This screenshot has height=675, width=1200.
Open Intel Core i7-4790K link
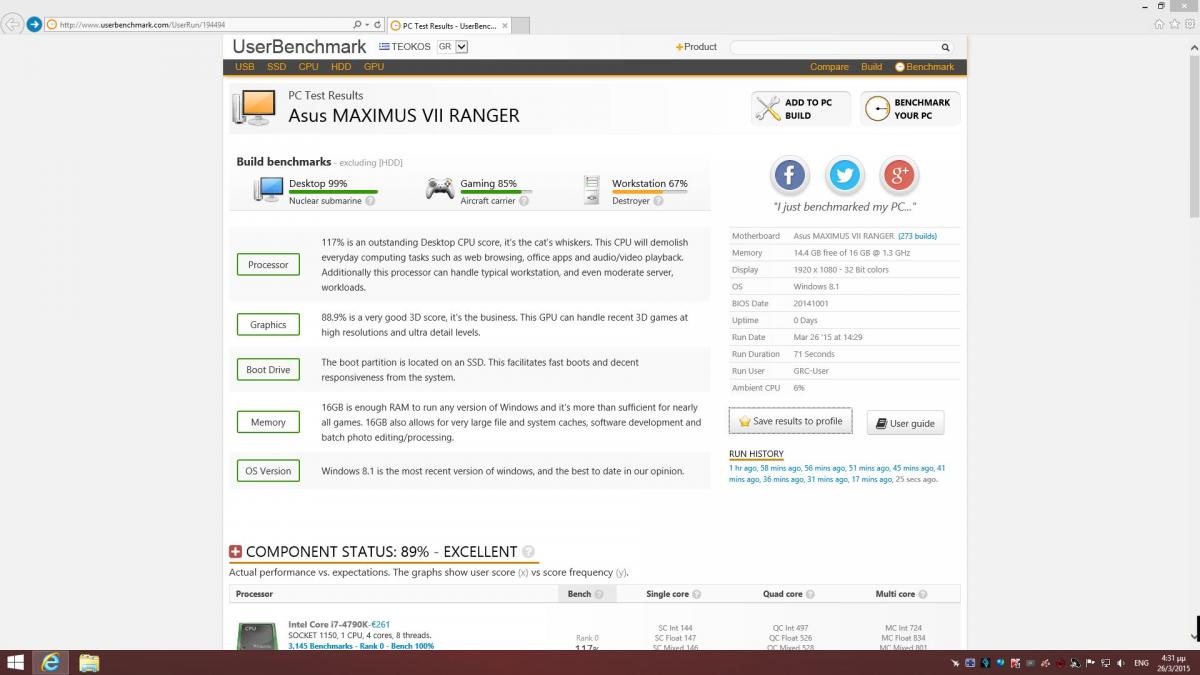pyautogui.click(x=328, y=624)
